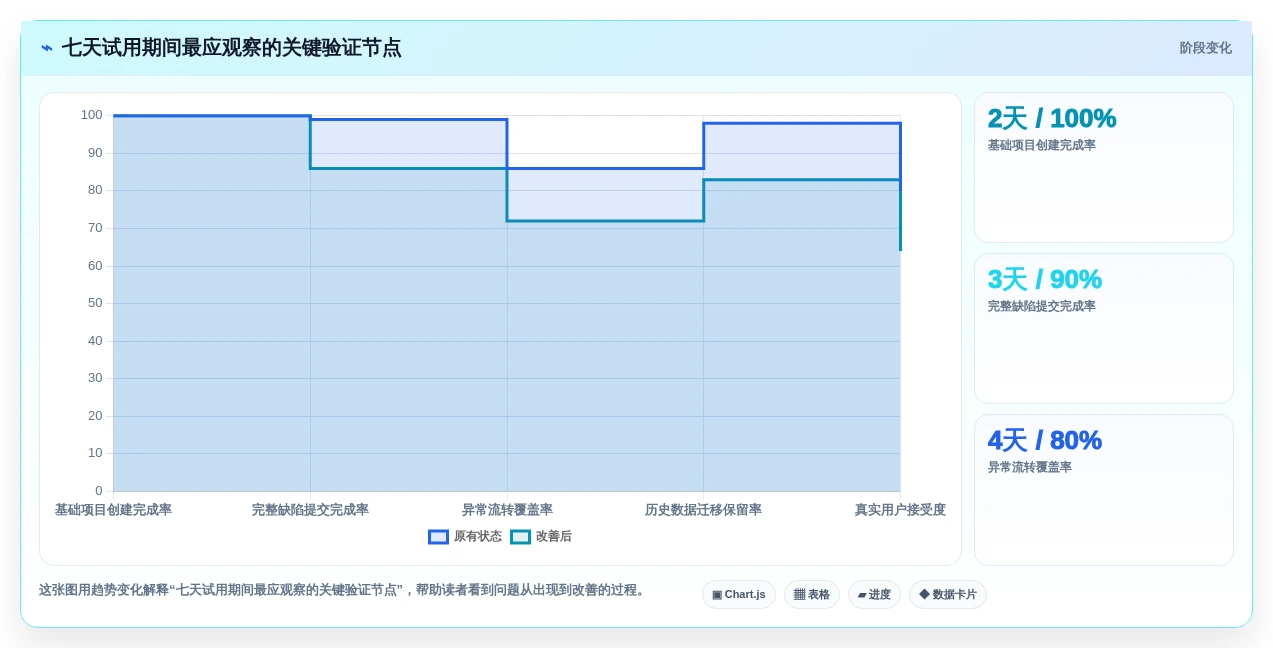Click x-axis label 基础项目创建完成率
This screenshot has width=1273, height=648.
[113, 510]
